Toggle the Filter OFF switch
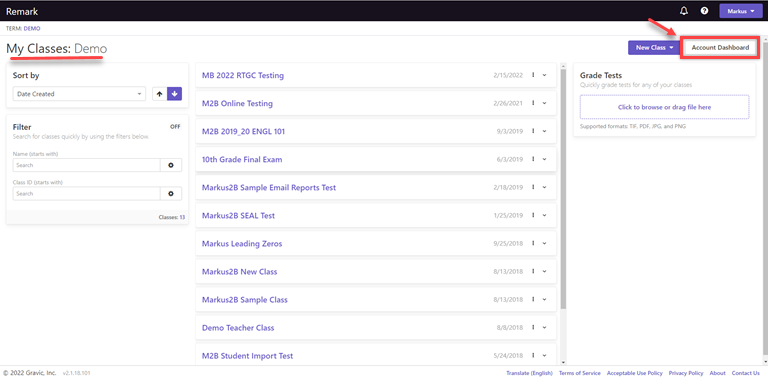 tap(175, 126)
